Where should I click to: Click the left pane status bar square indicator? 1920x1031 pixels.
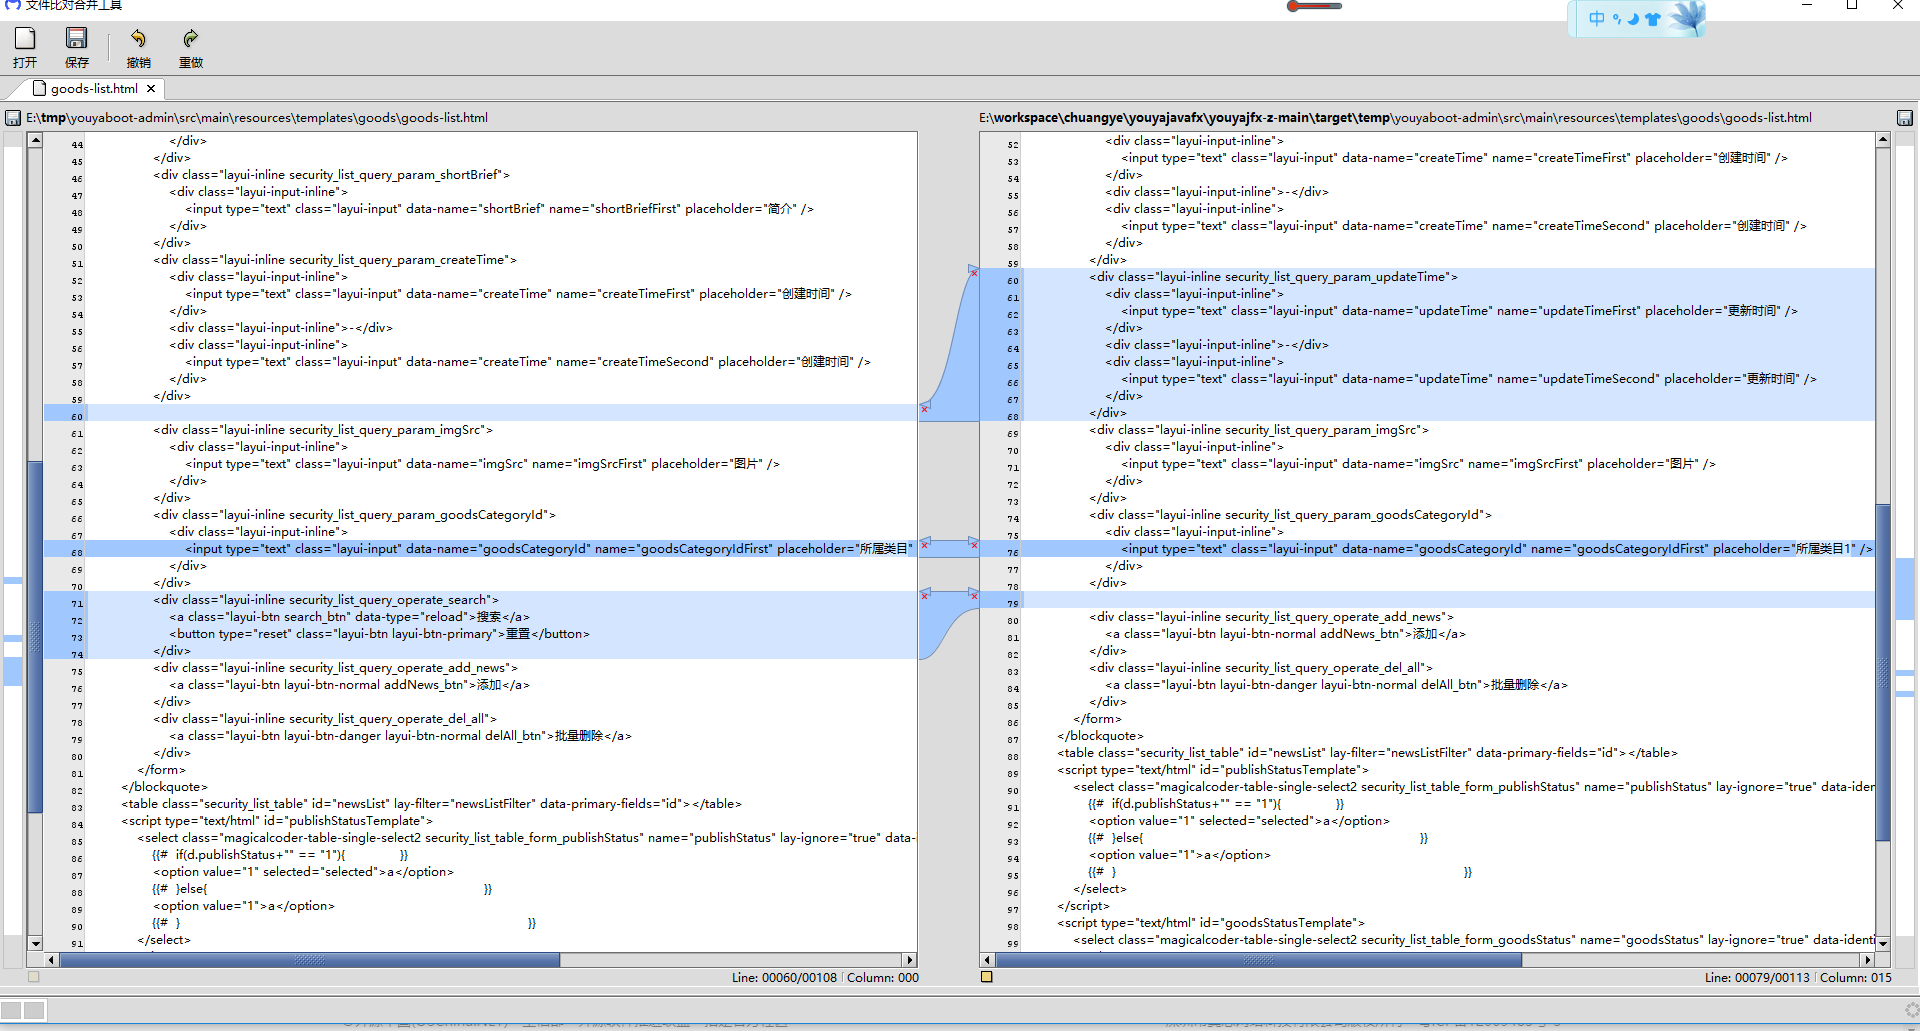[34, 977]
